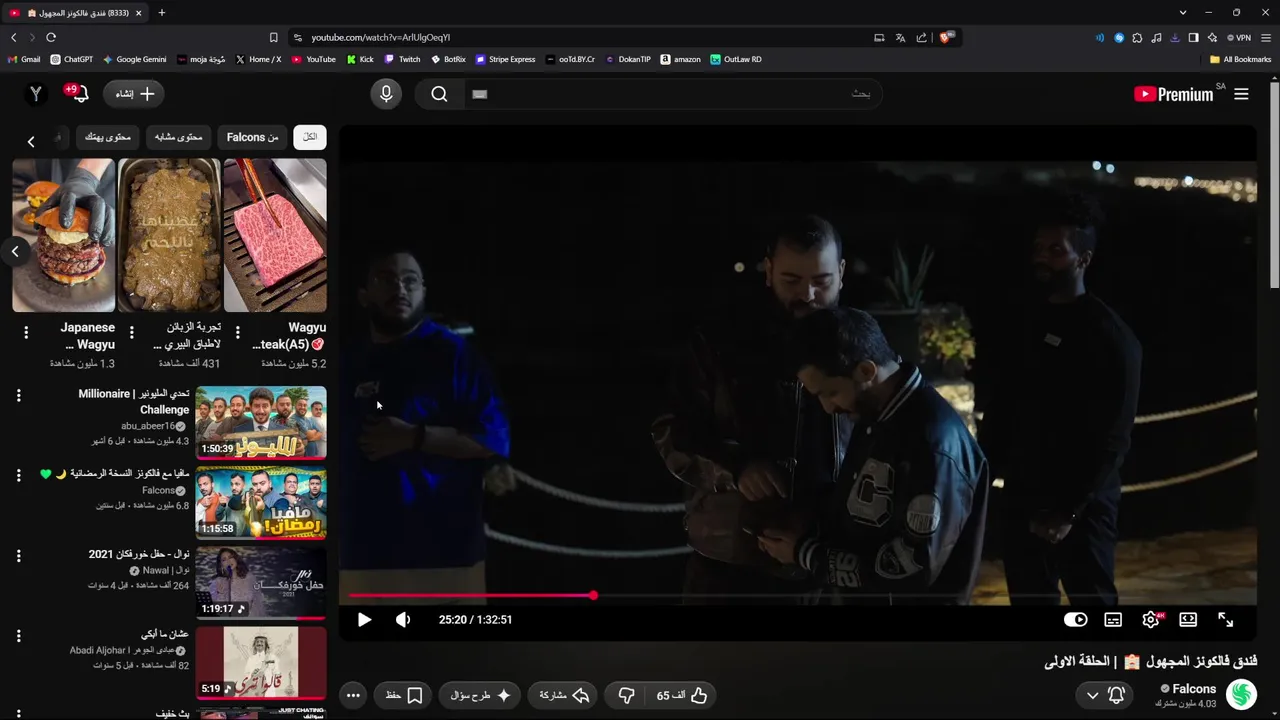Click the share icon in the address bar
Image resolution: width=1280 pixels, height=720 pixels.
pos(922,37)
